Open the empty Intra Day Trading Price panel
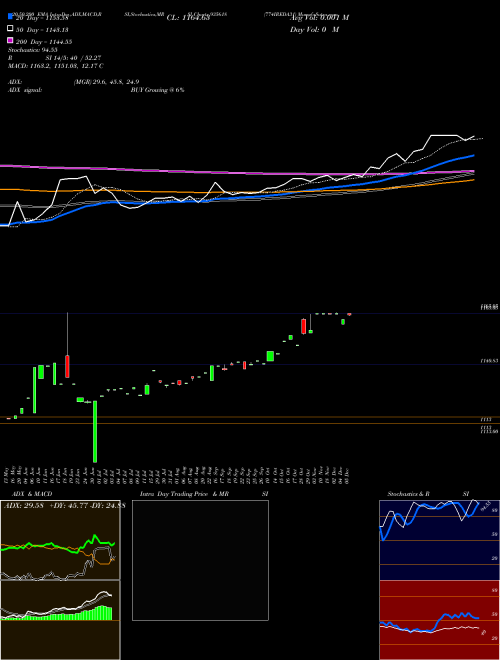 coord(200,560)
